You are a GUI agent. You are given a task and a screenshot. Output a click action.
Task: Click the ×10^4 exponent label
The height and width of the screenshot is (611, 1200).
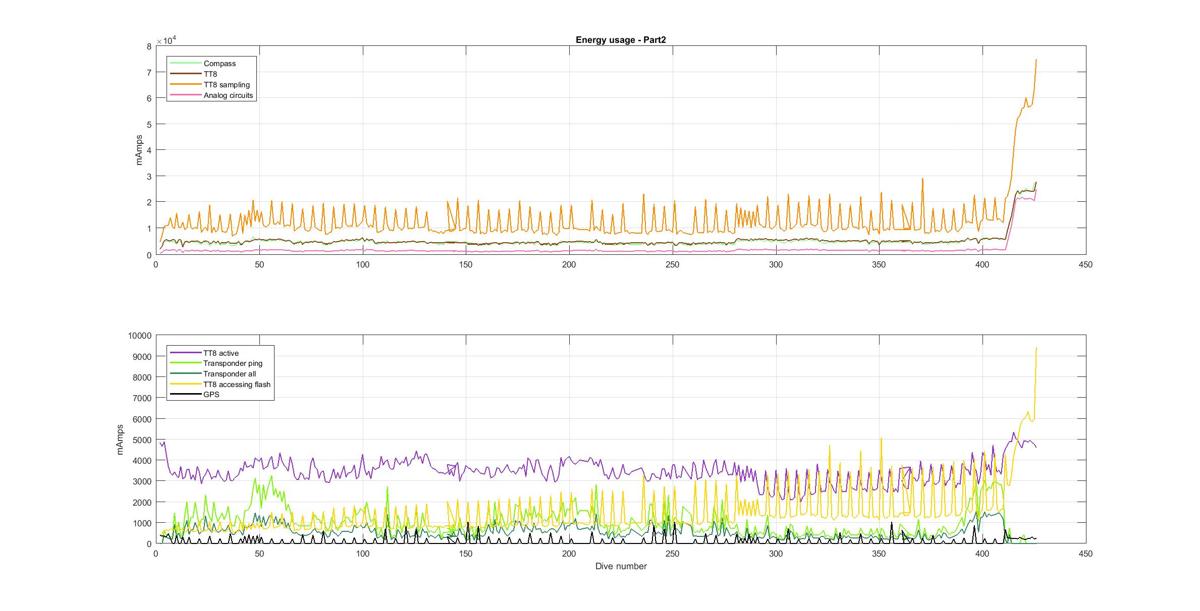[169, 39]
